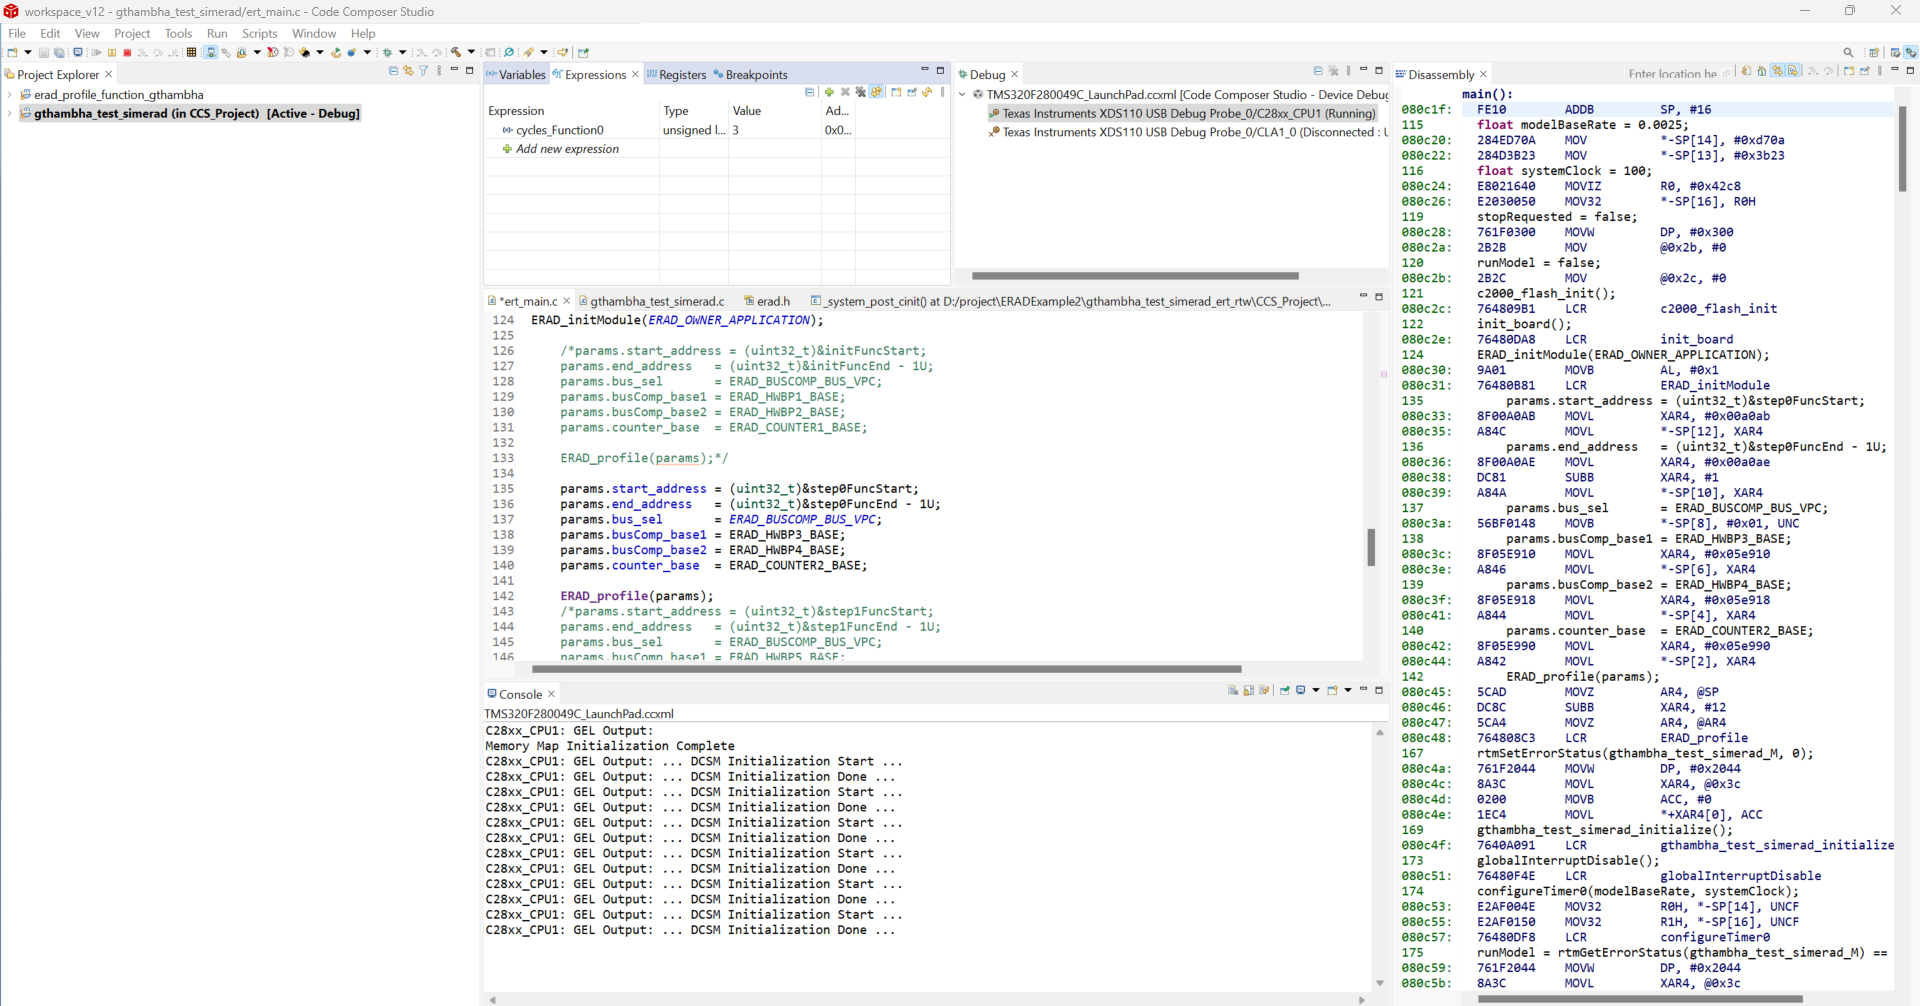Click the CCS Debug perspective icon

(1910, 53)
